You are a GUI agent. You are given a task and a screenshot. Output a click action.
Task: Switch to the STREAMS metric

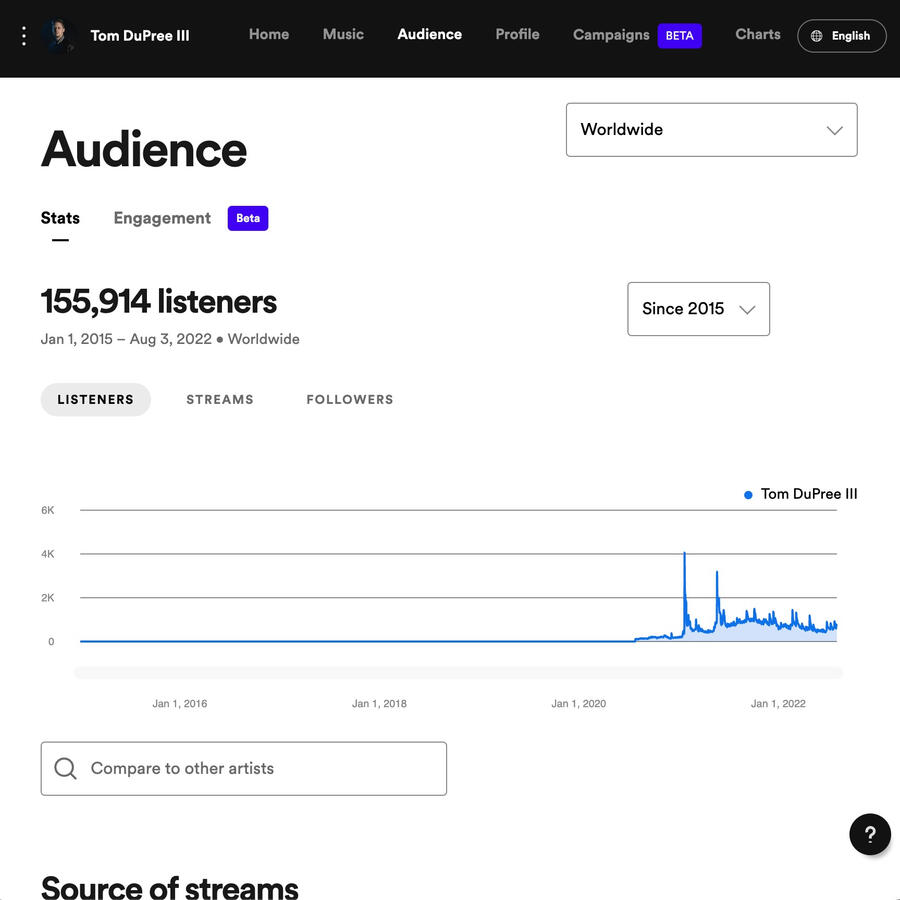click(219, 399)
